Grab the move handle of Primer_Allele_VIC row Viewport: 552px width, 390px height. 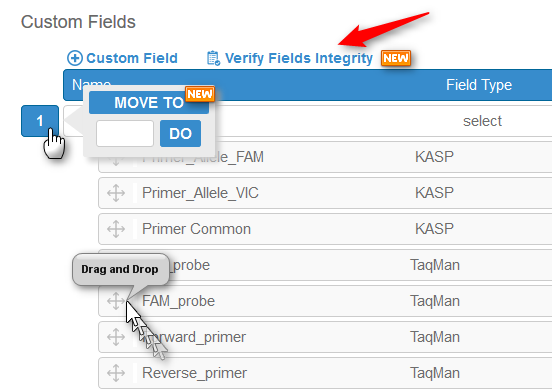(x=116, y=193)
